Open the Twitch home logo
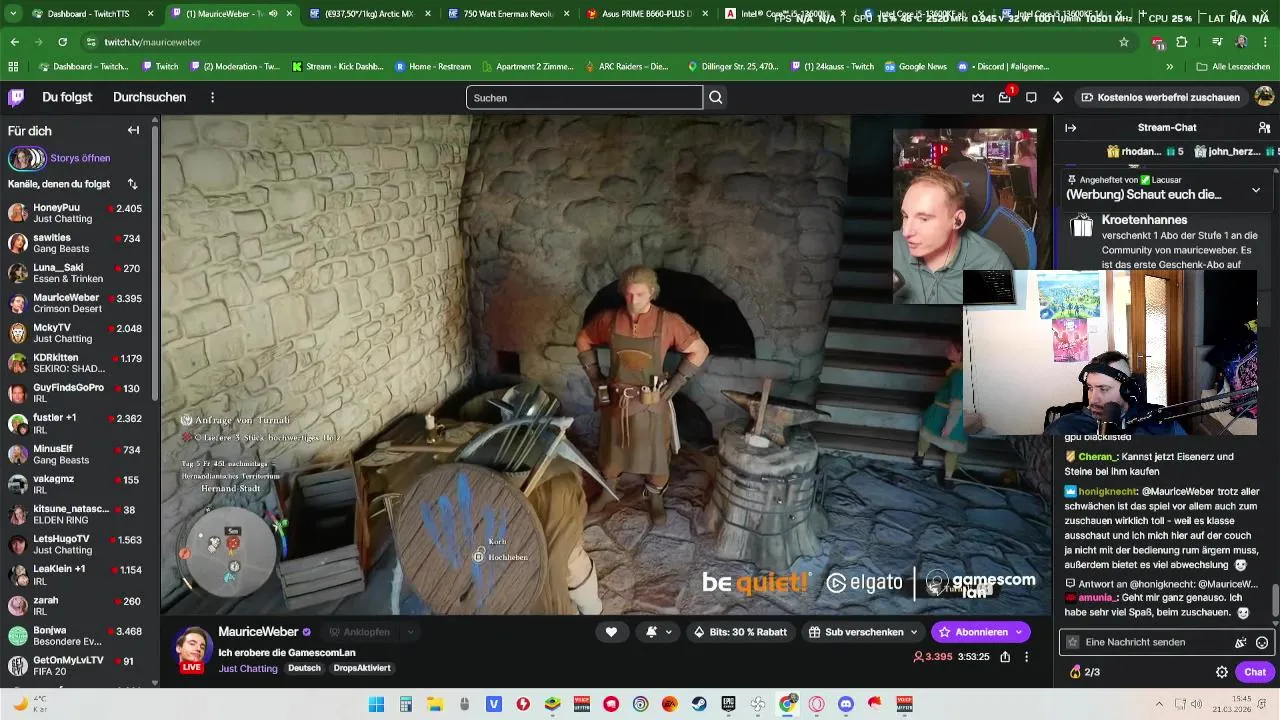The width and height of the screenshot is (1280, 720). coord(16,97)
